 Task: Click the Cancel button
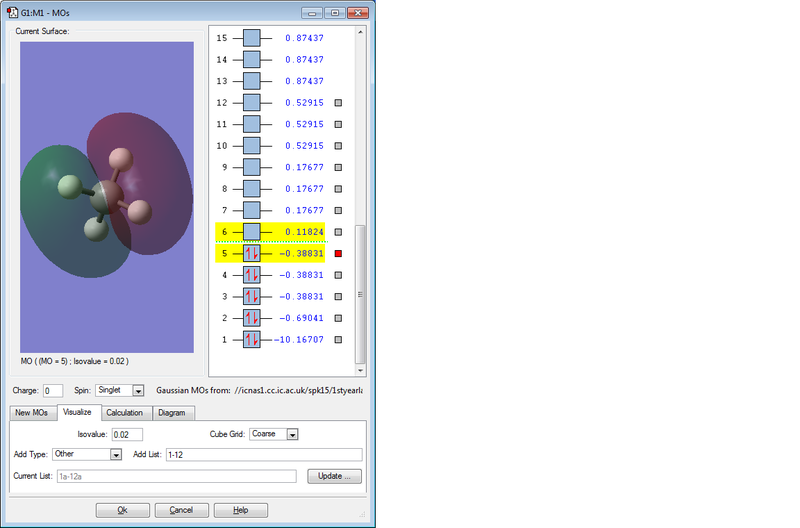coord(182,510)
